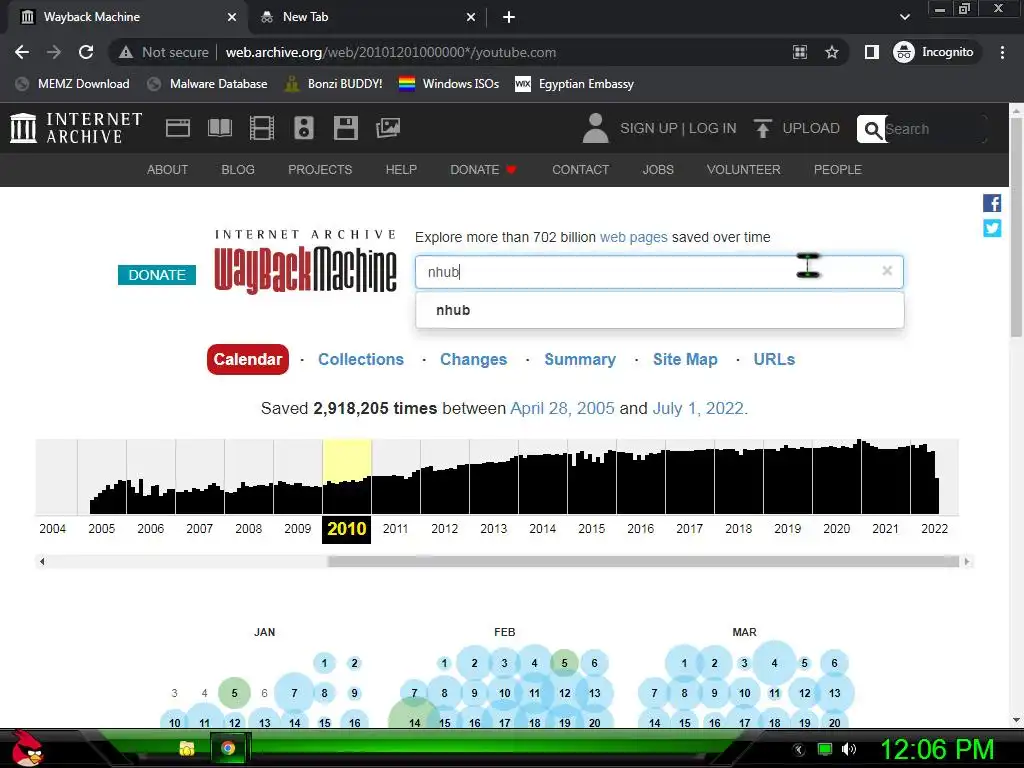The width and height of the screenshot is (1024, 768).
Task: Share page via Twitter icon
Action: click(x=992, y=229)
